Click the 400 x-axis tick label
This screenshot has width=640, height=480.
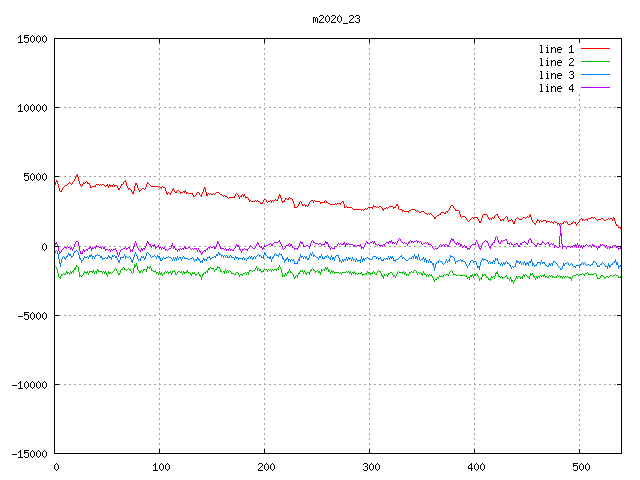click(x=475, y=467)
